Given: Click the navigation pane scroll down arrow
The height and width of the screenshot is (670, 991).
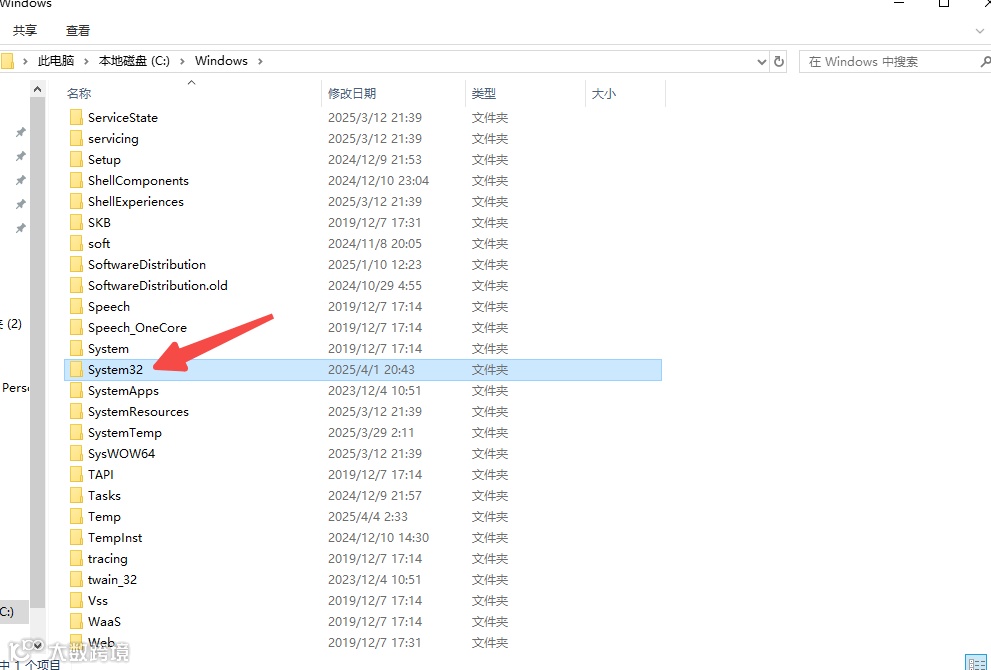Looking at the screenshot, I should click(x=37, y=645).
